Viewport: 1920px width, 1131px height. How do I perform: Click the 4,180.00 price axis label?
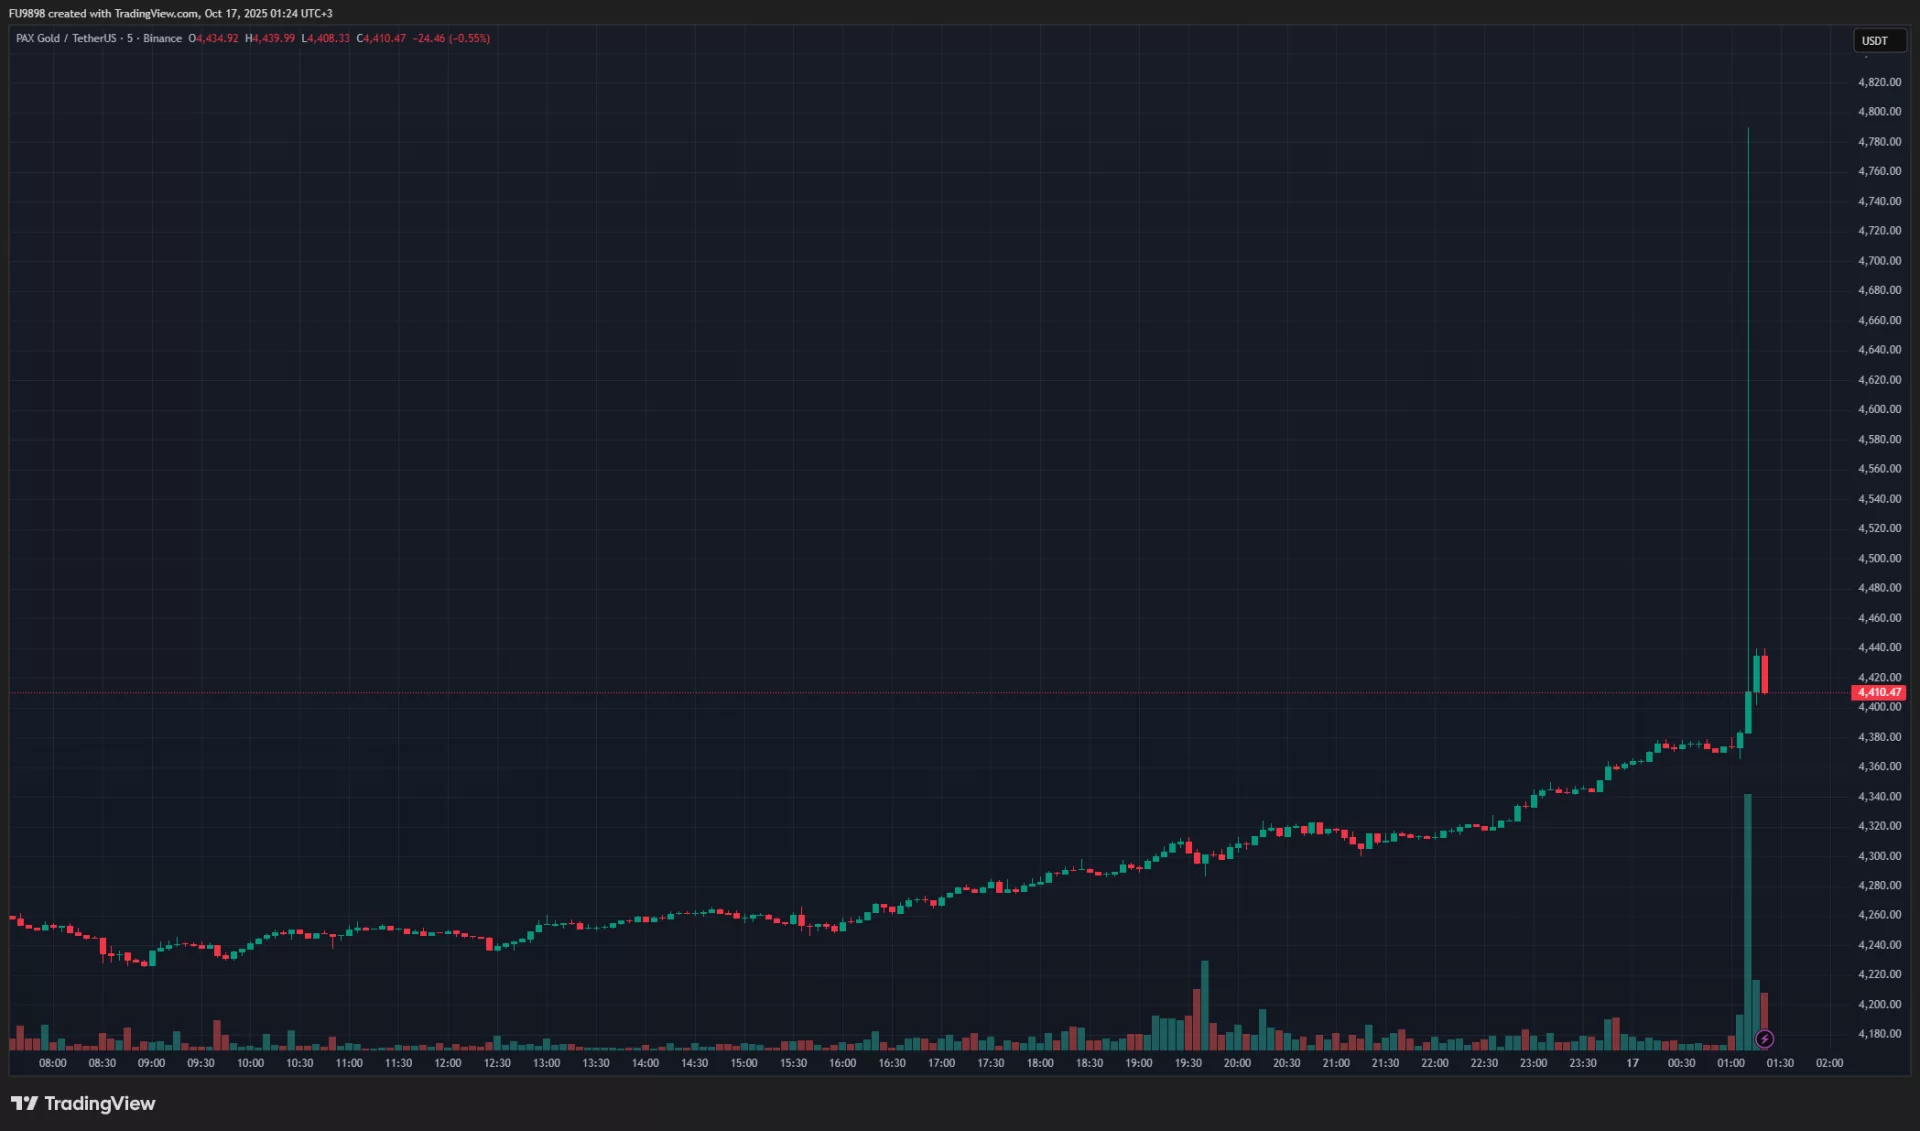(1879, 1034)
